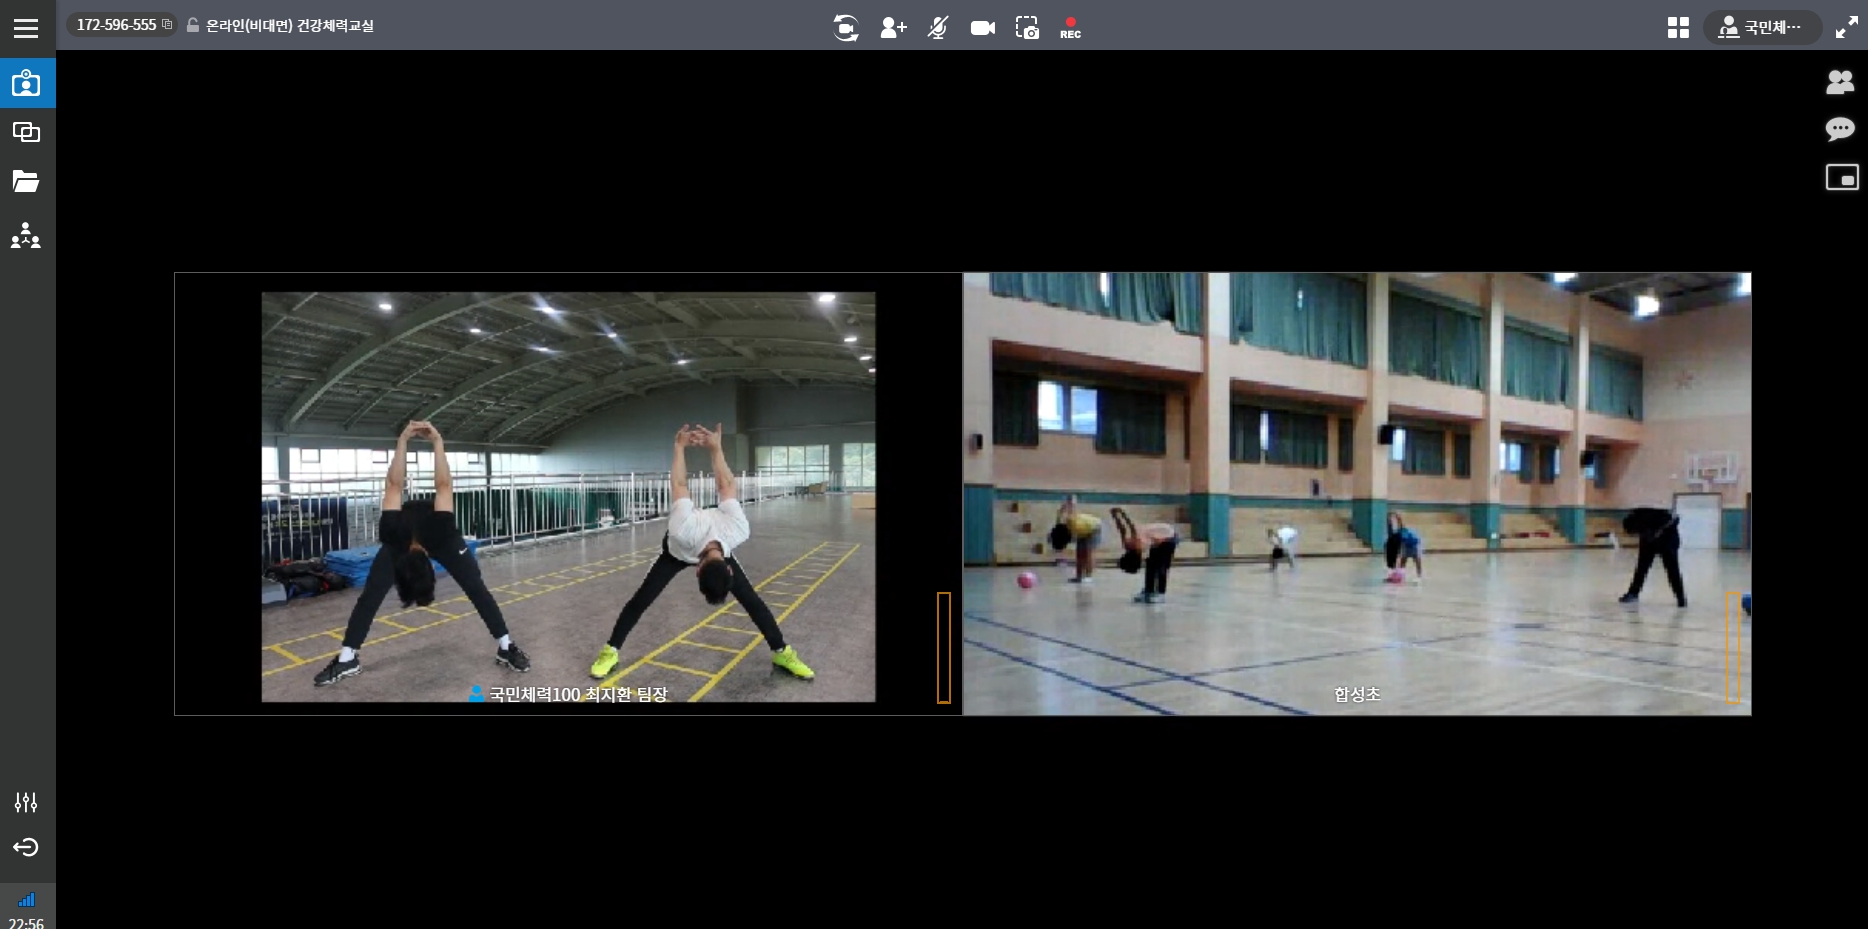Copy the meeting ID 172-596-555
Viewport: 1868px width, 929px height.
pyautogui.click(x=167, y=25)
